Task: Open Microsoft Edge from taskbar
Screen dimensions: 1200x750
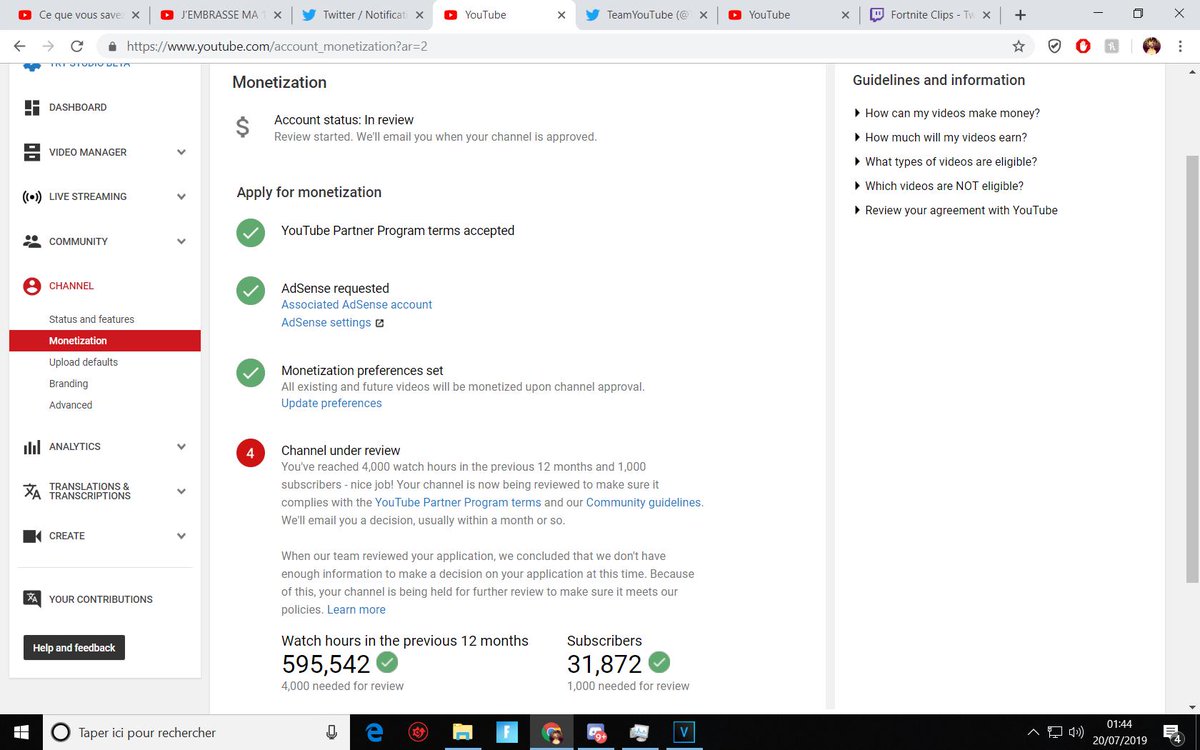Action: [x=375, y=732]
